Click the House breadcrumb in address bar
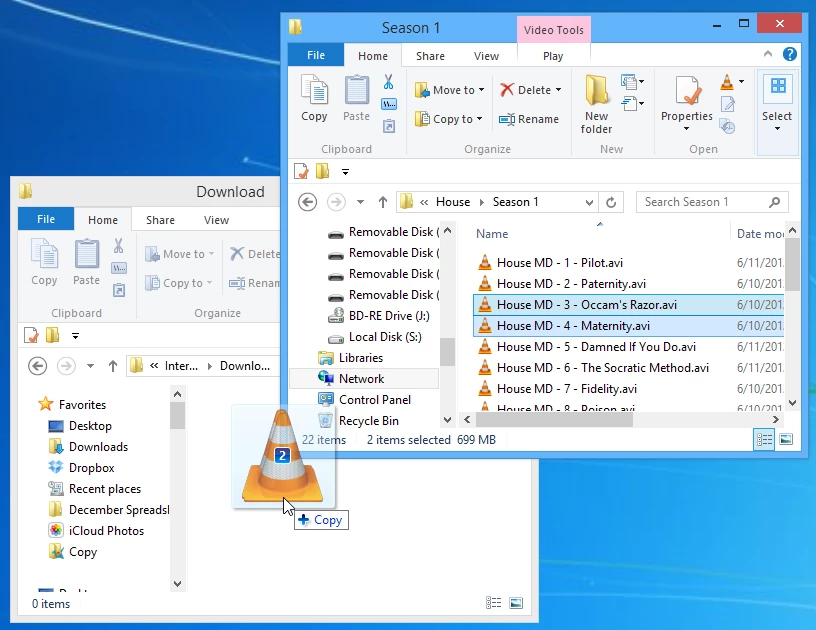This screenshot has height=630, width=816. click(x=453, y=202)
